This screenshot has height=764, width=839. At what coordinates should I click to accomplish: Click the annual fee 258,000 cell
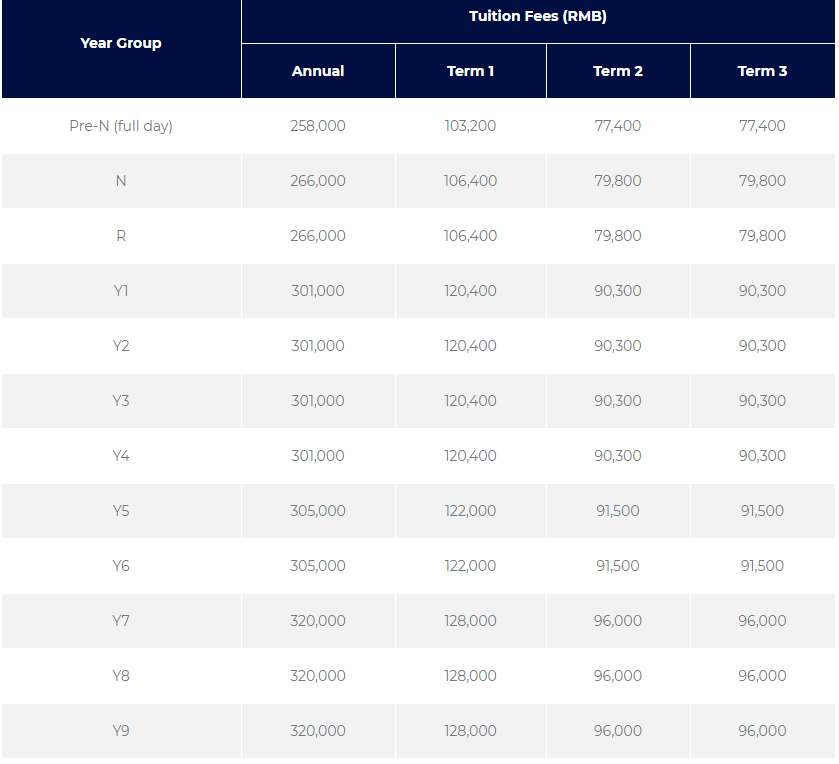click(x=318, y=126)
